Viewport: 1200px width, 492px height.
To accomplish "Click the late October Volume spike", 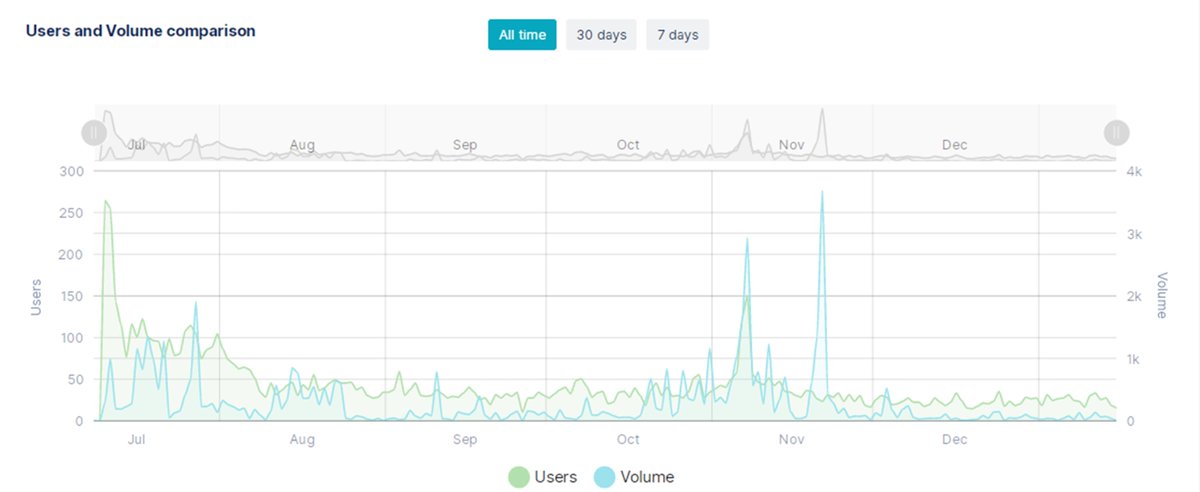I will [747, 239].
